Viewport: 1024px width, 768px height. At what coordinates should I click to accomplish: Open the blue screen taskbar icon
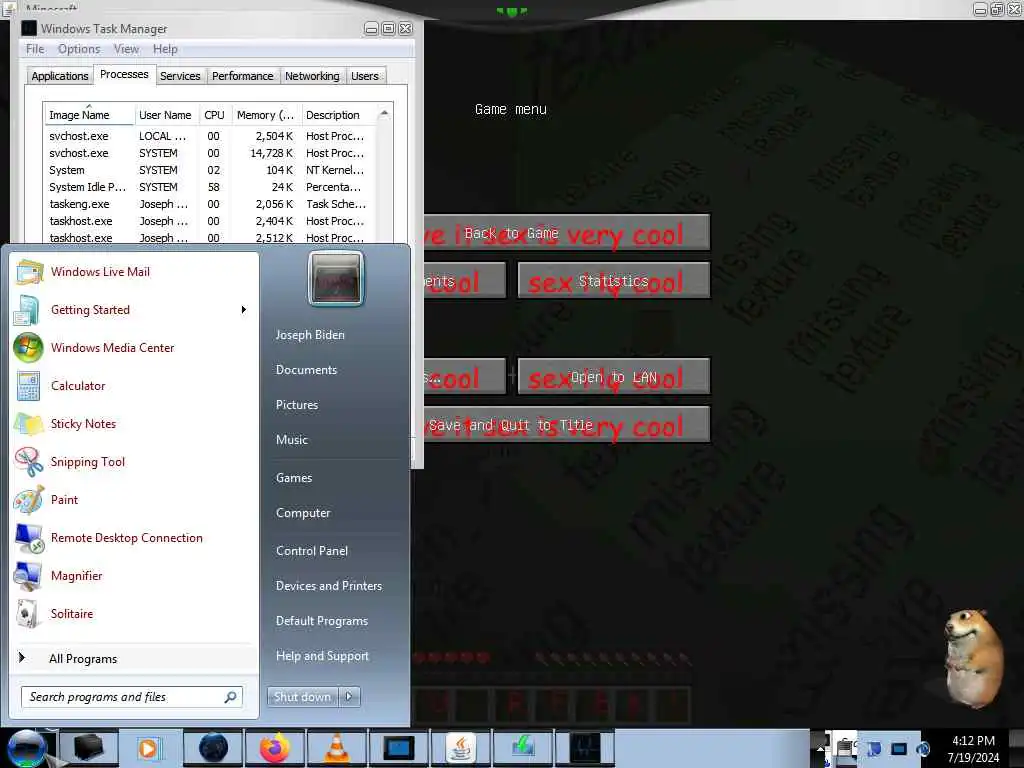click(x=398, y=748)
